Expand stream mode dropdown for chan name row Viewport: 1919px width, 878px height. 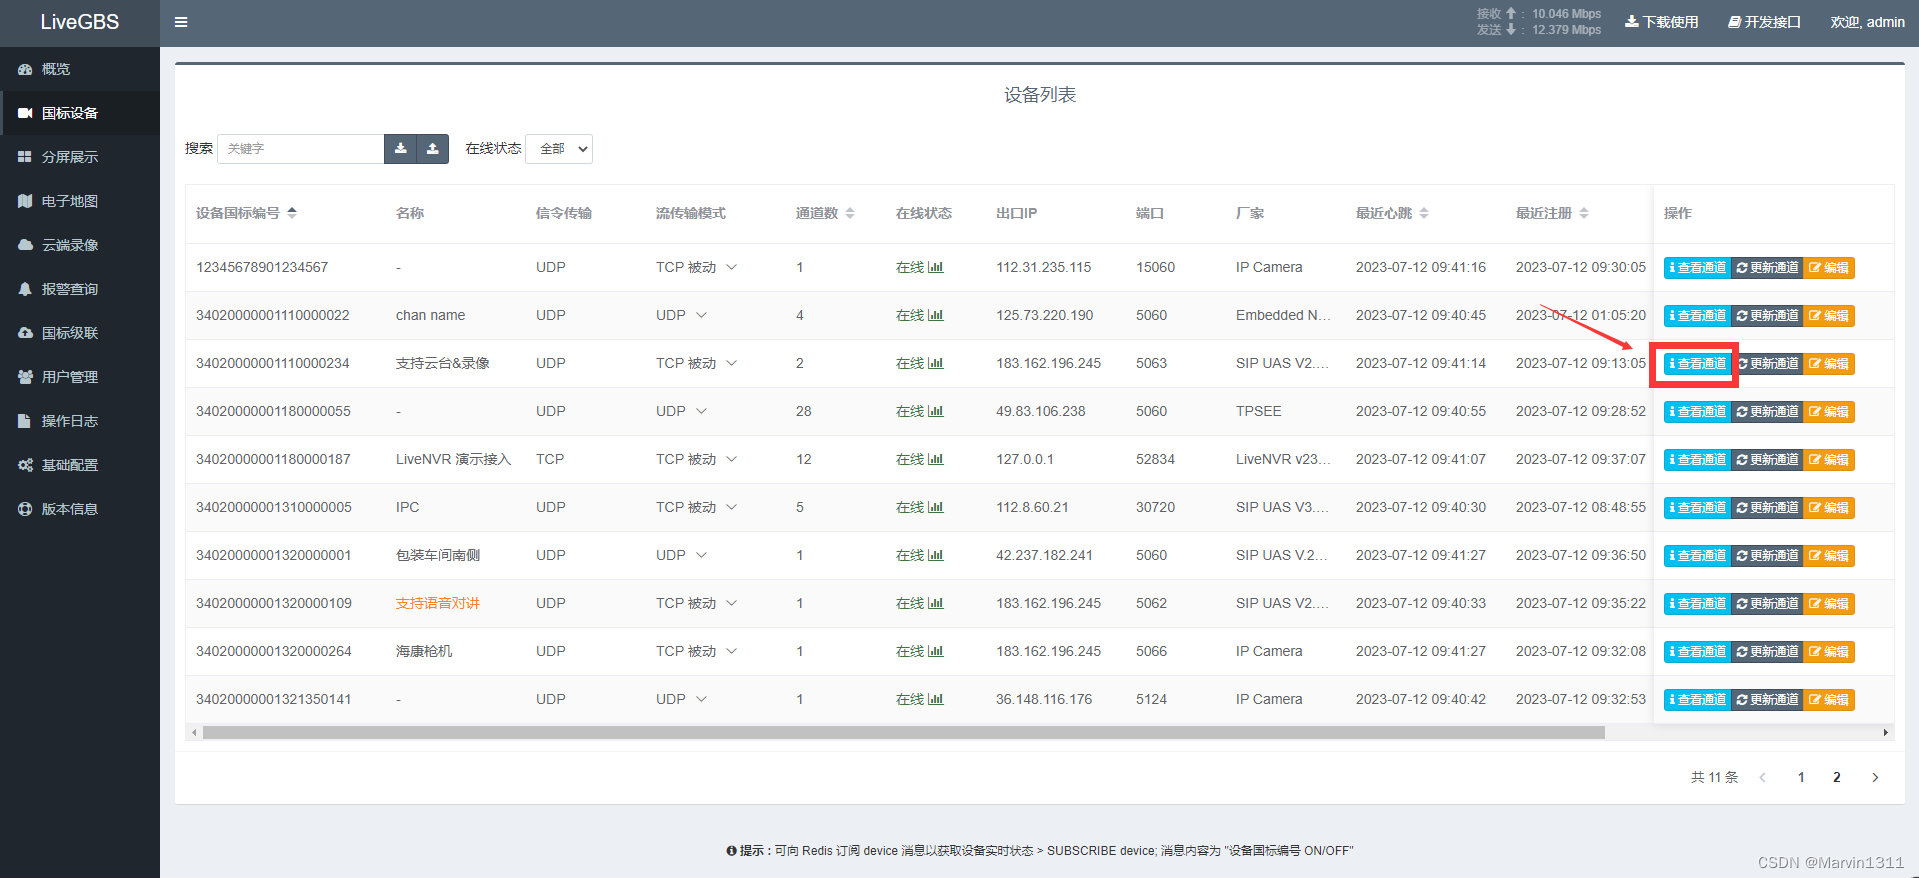pos(701,315)
